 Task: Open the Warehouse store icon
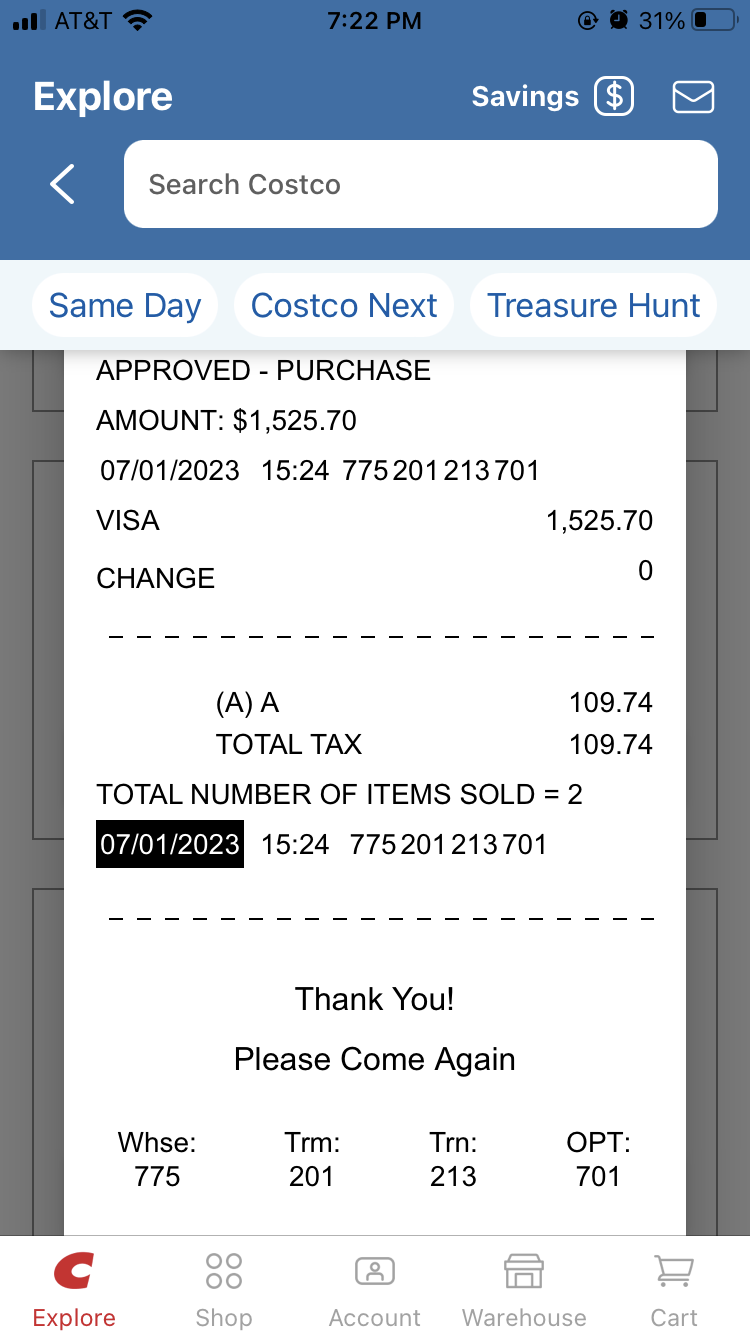click(524, 1272)
